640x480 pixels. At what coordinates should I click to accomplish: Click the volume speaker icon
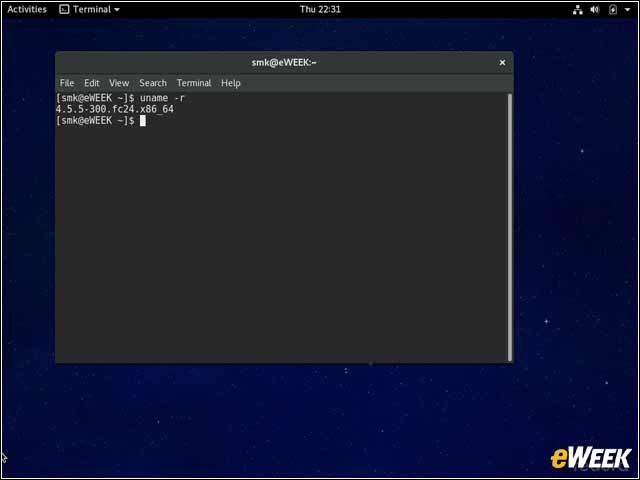point(595,9)
